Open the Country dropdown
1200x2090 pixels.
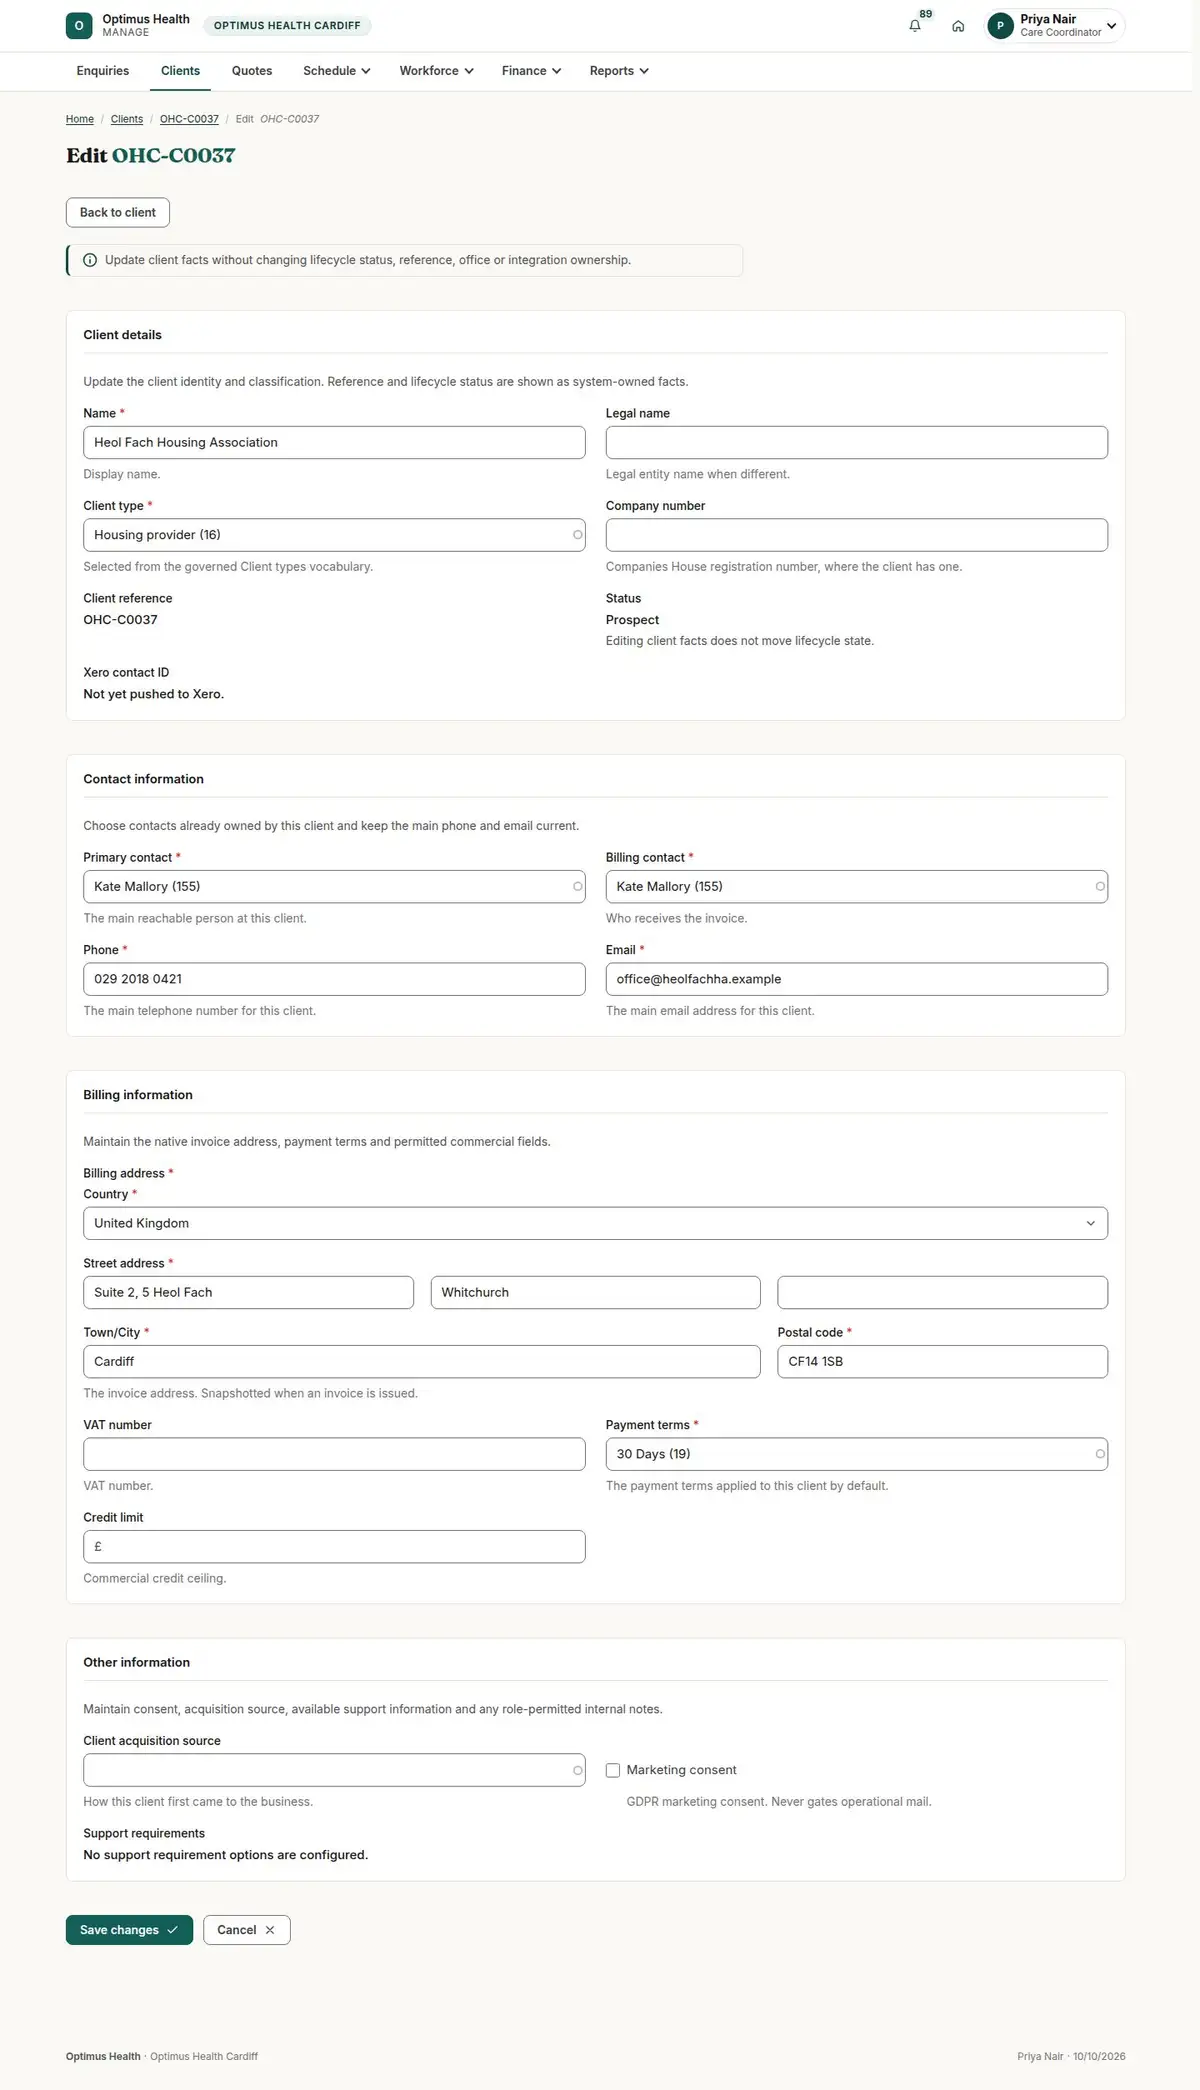point(595,1223)
